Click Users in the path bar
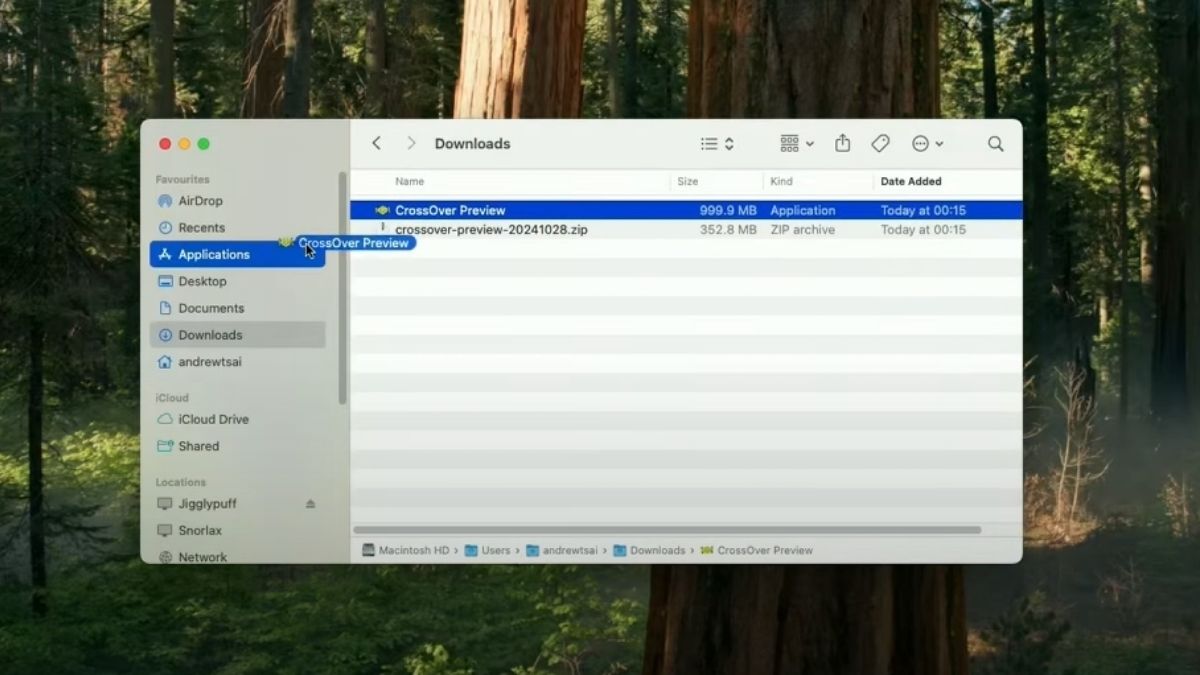The width and height of the screenshot is (1200, 675). 488,551
